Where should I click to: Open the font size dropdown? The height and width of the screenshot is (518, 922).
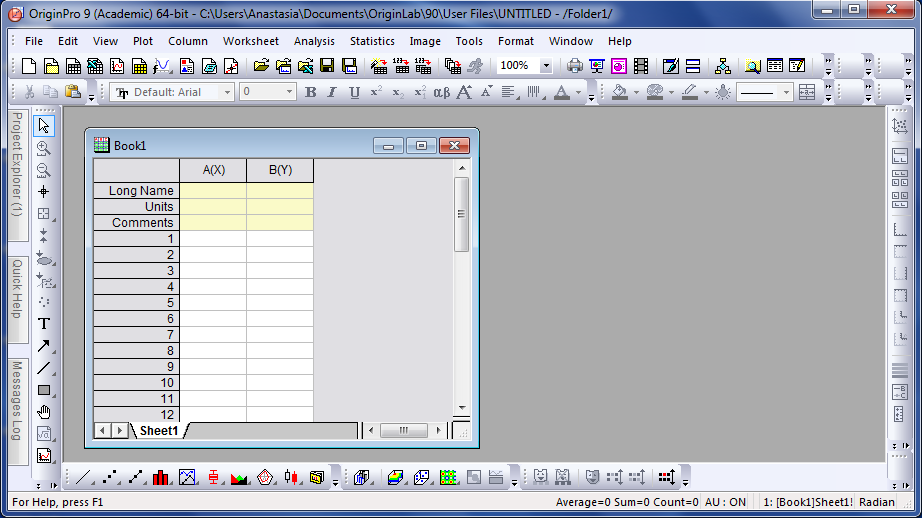point(289,92)
